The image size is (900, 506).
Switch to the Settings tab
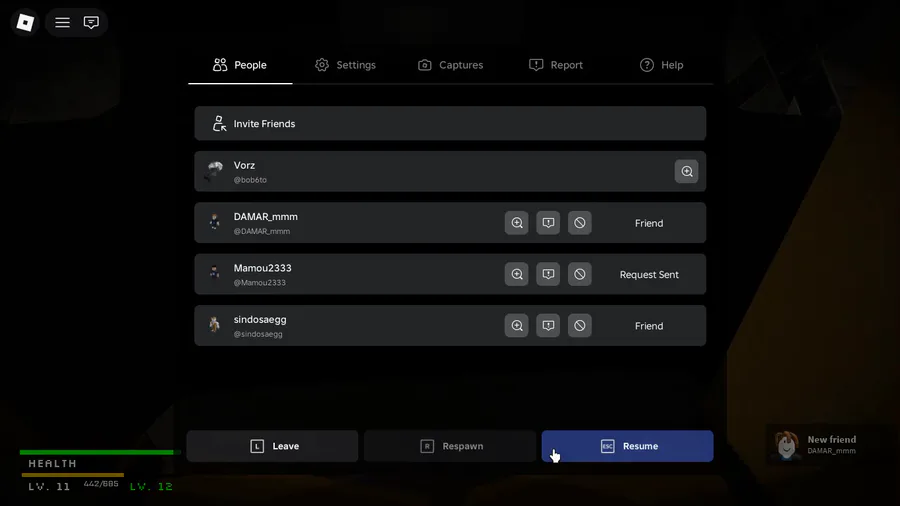pyautogui.click(x=345, y=65)
